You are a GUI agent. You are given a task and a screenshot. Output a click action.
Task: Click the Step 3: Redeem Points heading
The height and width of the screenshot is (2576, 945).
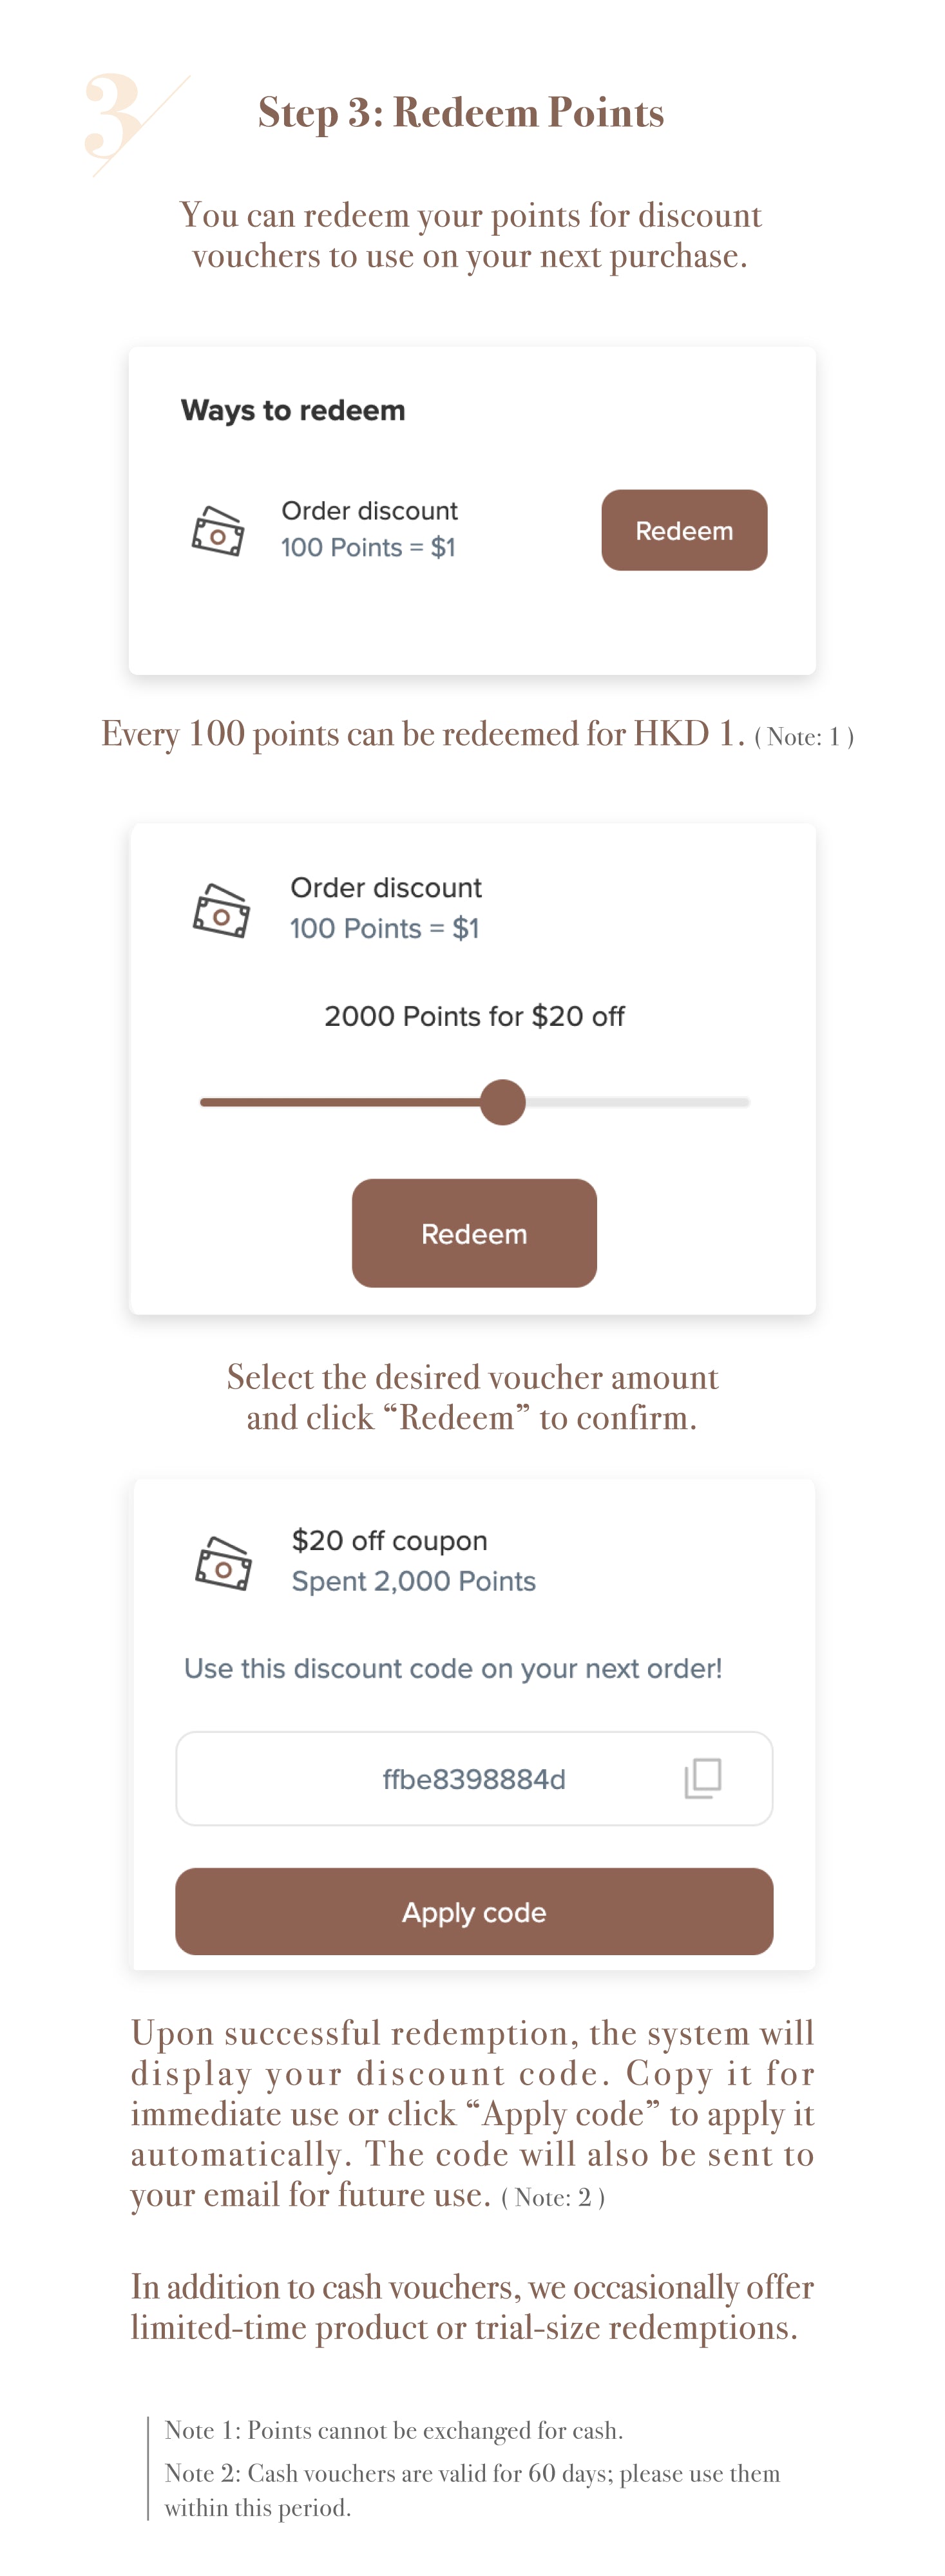coord(461,112)
